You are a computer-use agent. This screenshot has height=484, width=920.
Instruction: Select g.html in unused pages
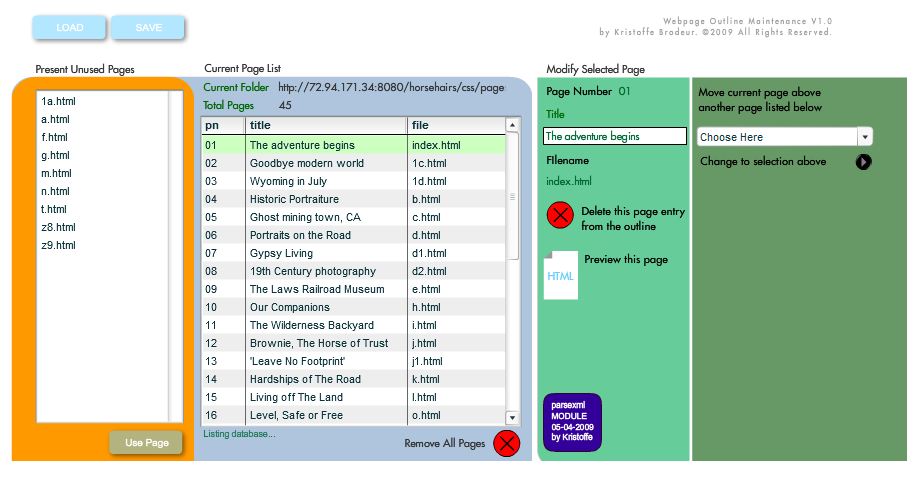tap(55, 155)
